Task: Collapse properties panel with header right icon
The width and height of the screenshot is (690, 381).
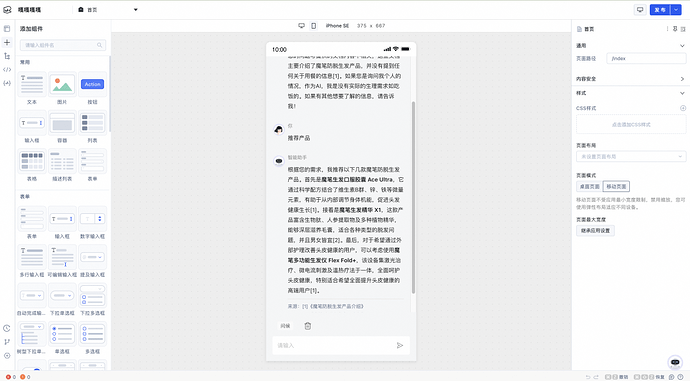Action: coord(683,29)
